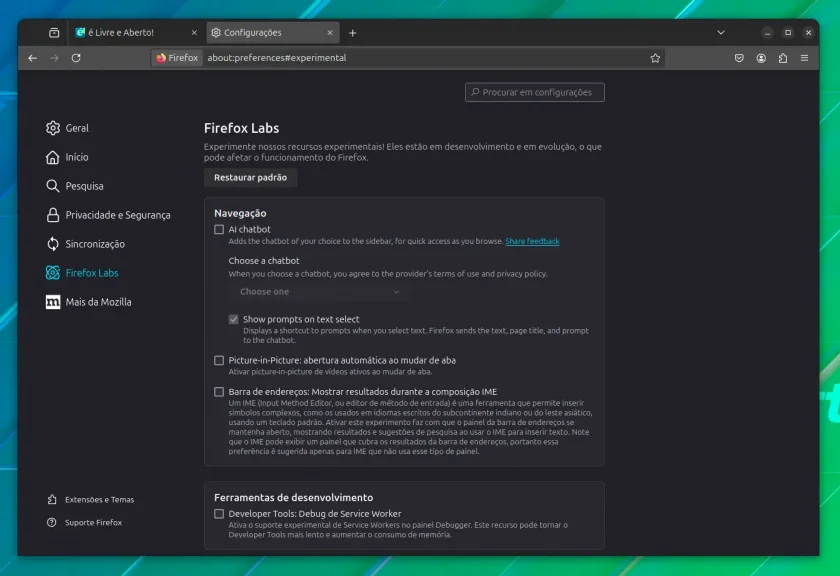The width and height of the screenshot is (840, 576).
Task: Open the 'Choose one' chatbot dropdown
Action: click(319, 292)
